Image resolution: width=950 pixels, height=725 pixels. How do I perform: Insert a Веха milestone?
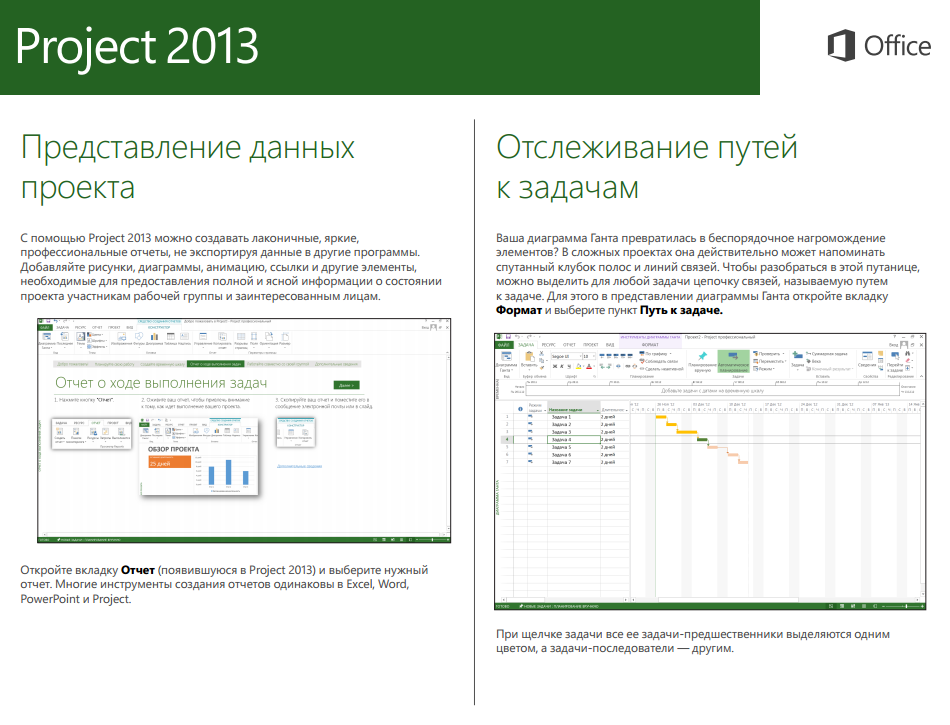814,361
